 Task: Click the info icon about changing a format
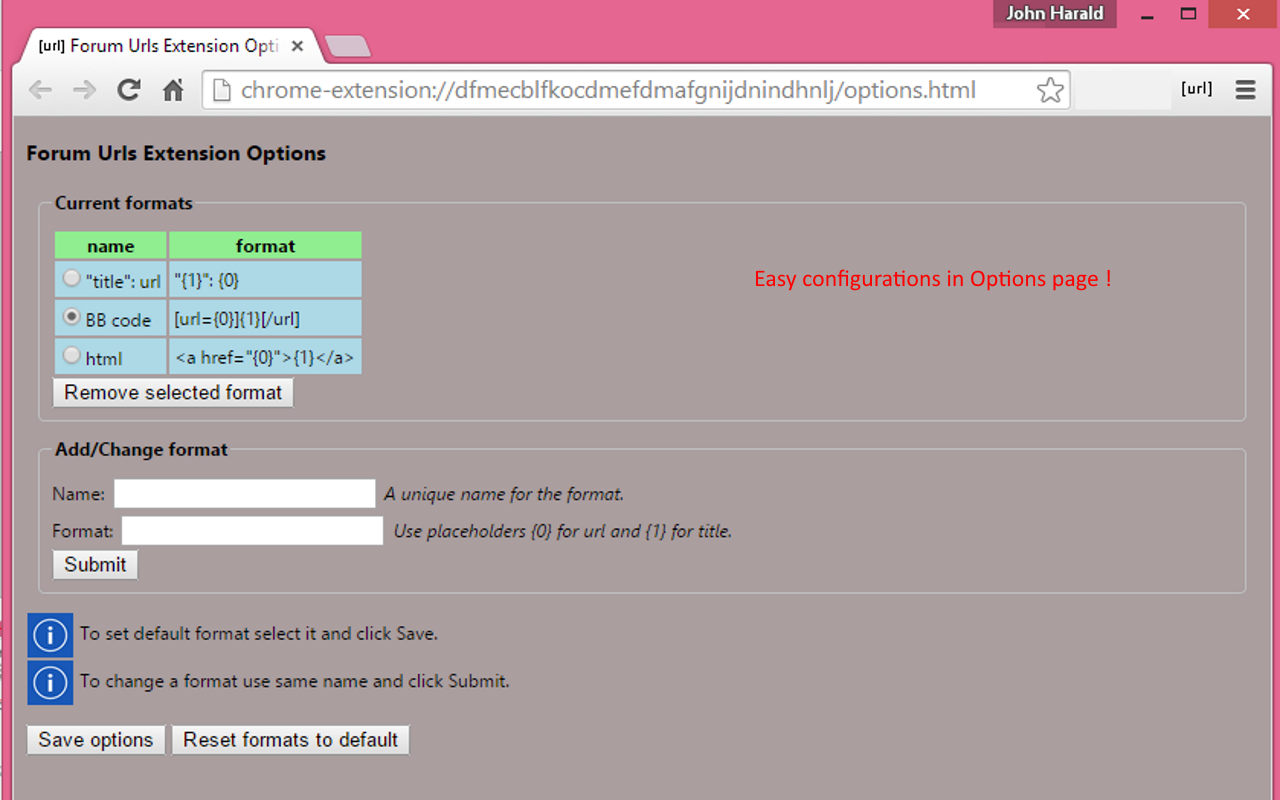click(50, 682)
